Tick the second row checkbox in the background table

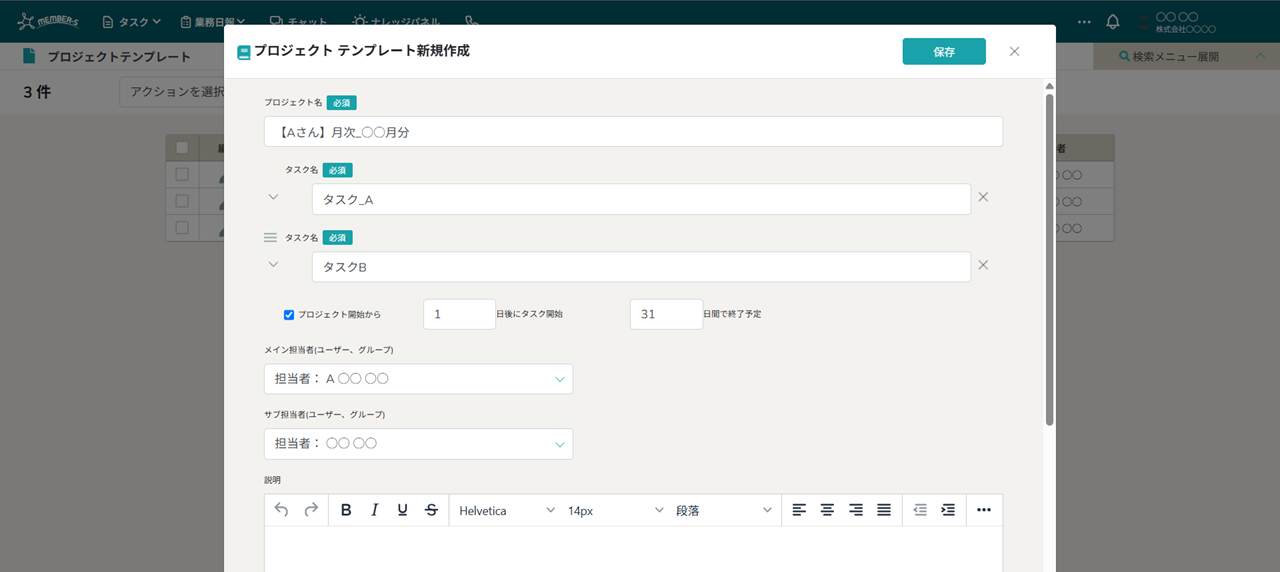182,201
